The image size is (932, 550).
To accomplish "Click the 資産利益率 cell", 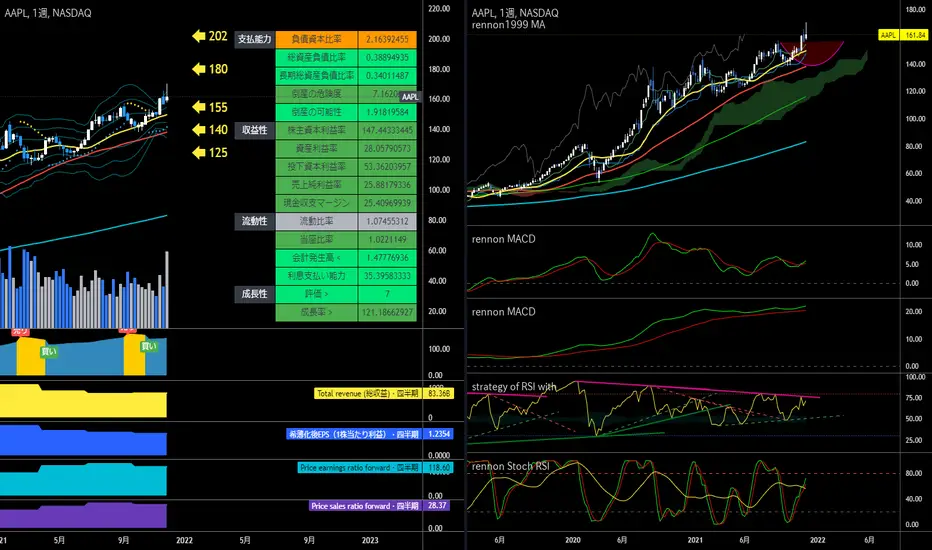I will coord(316,149).
